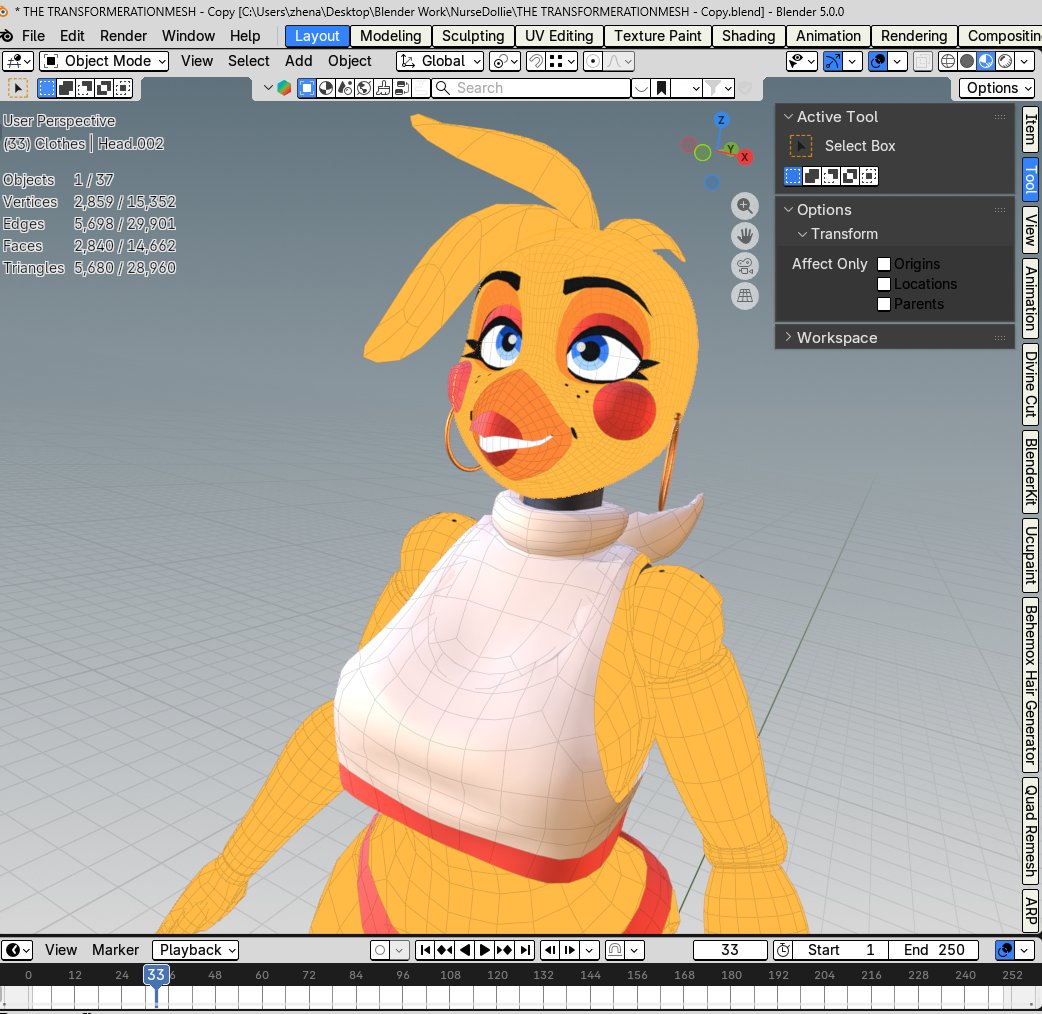Enable the Origins checkbox under Affect Only

click(x=884, y=264)
